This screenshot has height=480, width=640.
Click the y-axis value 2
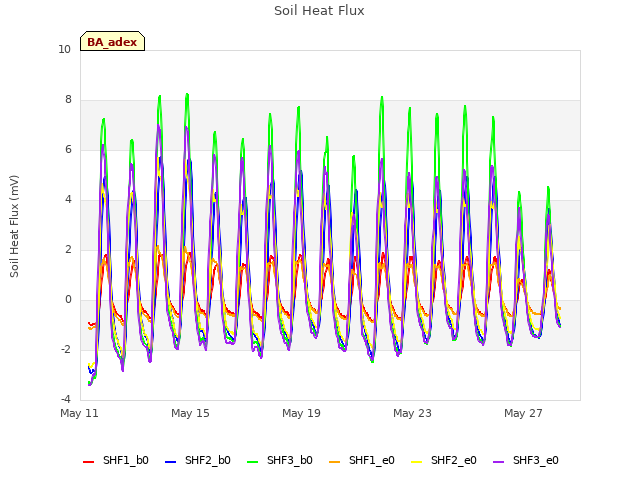[x=68, y=250]
